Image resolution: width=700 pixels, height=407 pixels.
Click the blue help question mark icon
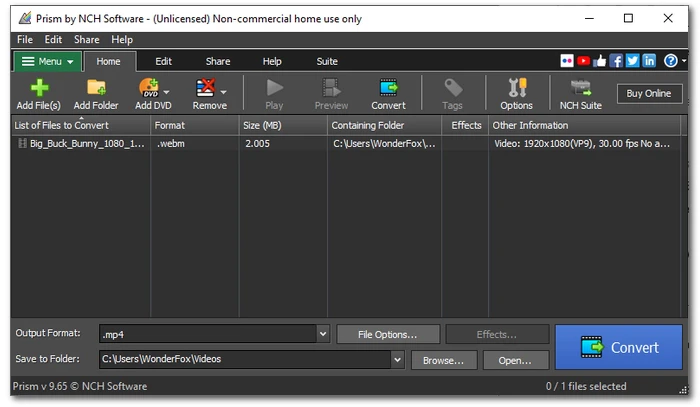click(670, 61)
